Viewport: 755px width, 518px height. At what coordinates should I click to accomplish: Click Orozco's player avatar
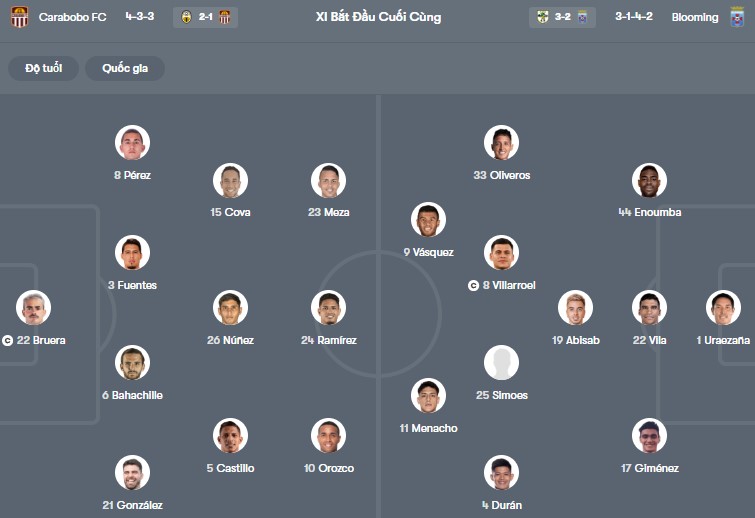(x=328, y=436)
